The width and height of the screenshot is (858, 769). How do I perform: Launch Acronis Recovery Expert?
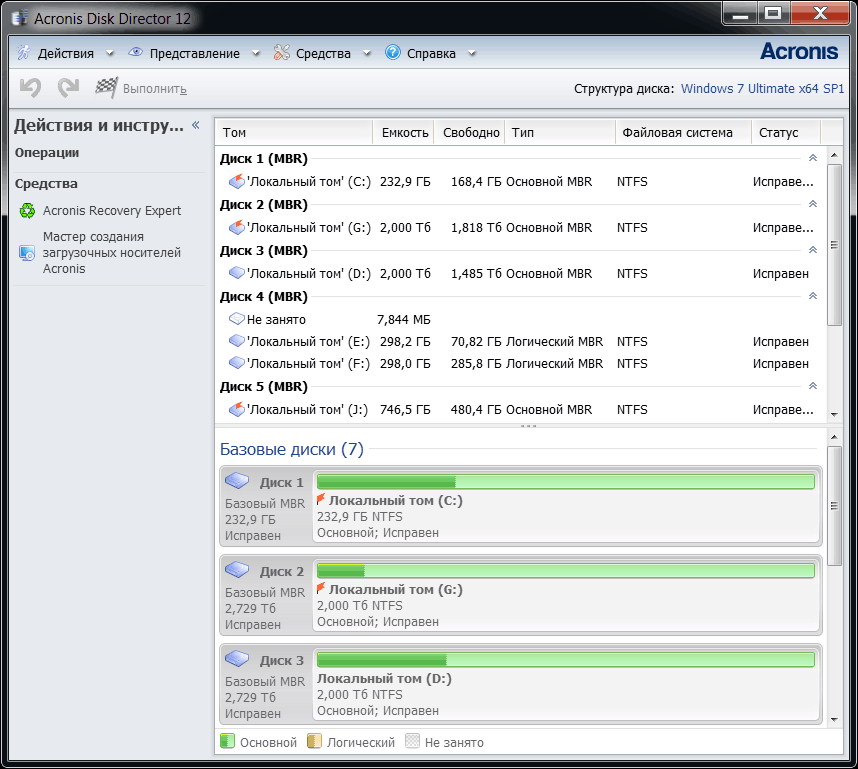click(x=112, y=211)
